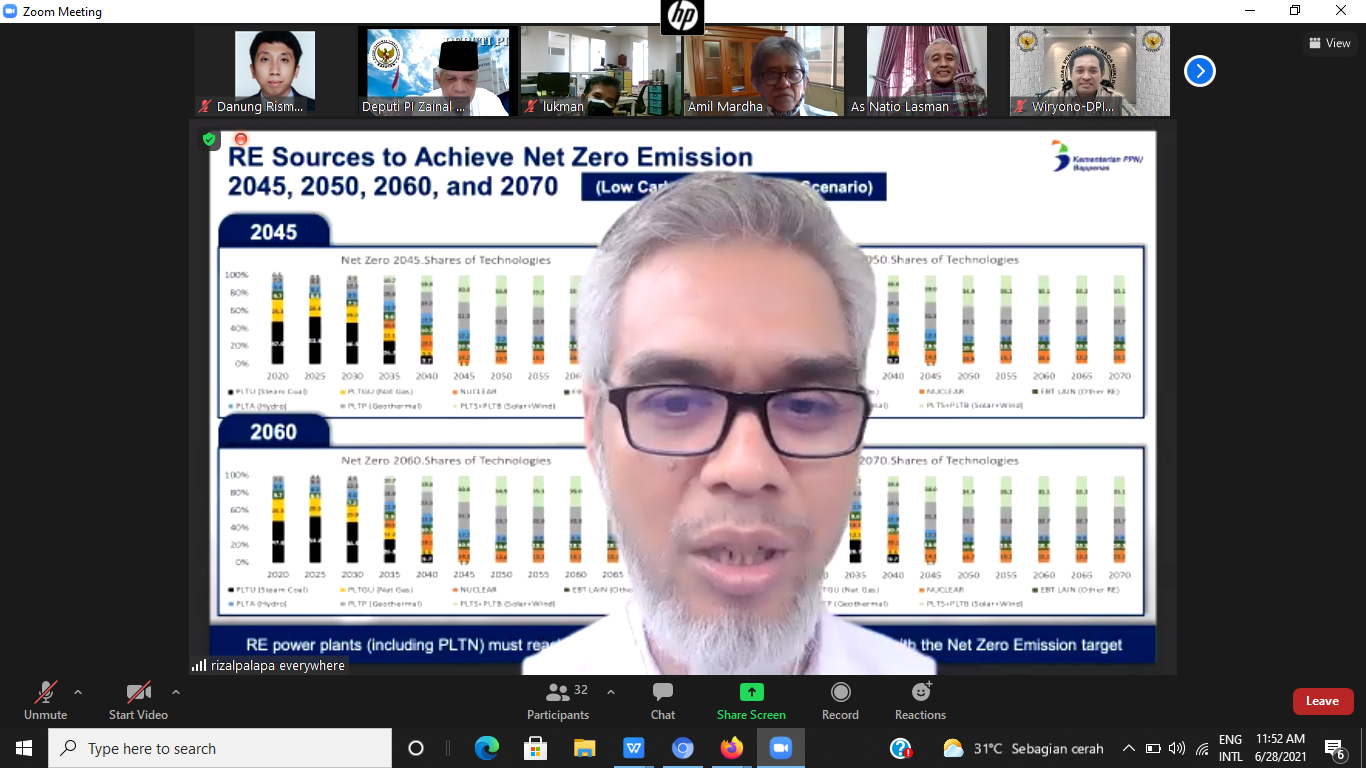Unmute the microphone in Zoom
The image size is (1366, 768).
tap(45, 700)
